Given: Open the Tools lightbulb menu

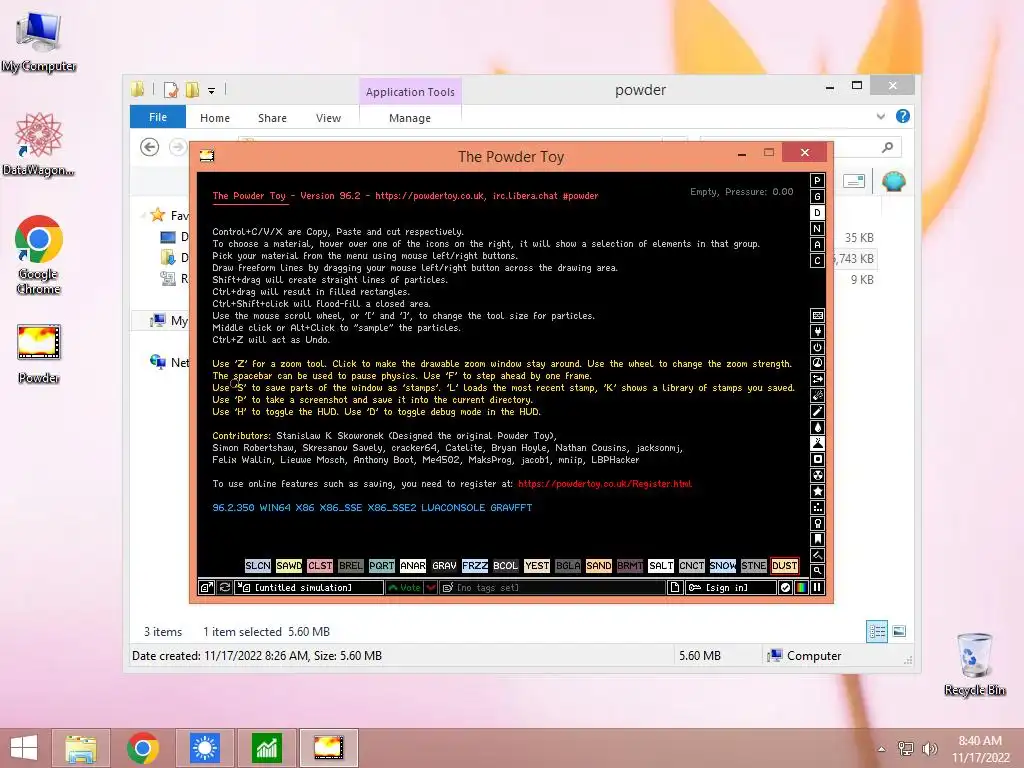Looking at the screenshot, I should point(817,523).
